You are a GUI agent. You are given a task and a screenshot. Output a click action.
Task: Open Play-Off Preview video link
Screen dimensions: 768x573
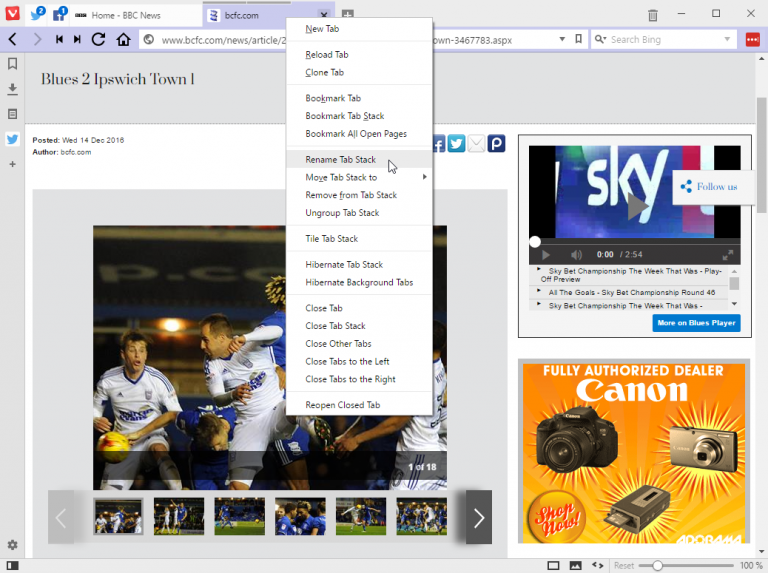(631, 275)
